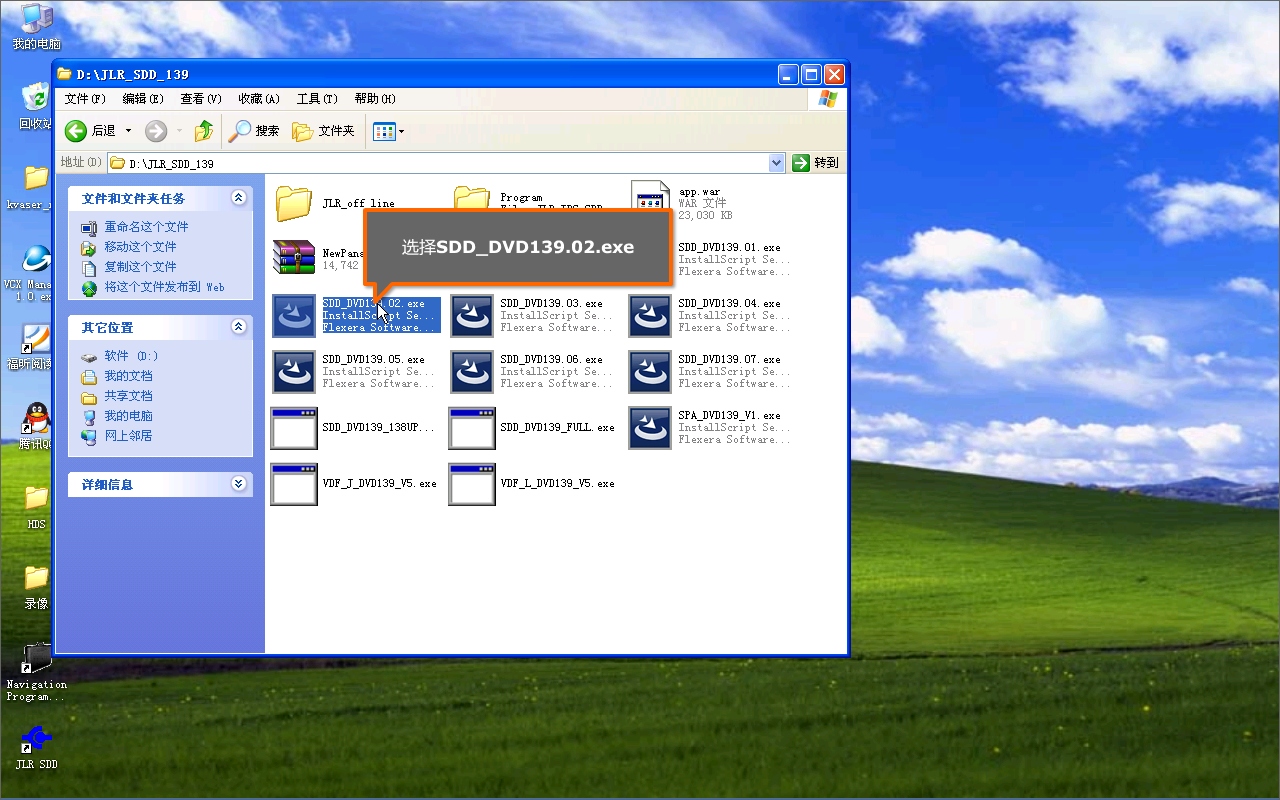Image resolution: width=1280 pixels, height=800 pixels.
Task: Select the 福昕阅读器 desktop shortcut
Action: 36,338
